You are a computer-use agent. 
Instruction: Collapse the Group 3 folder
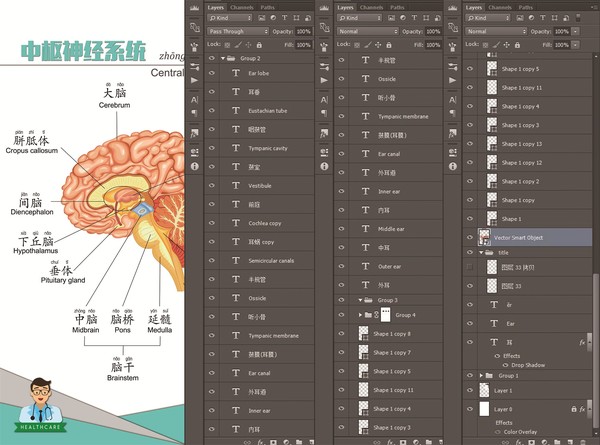tap(360, 300)
